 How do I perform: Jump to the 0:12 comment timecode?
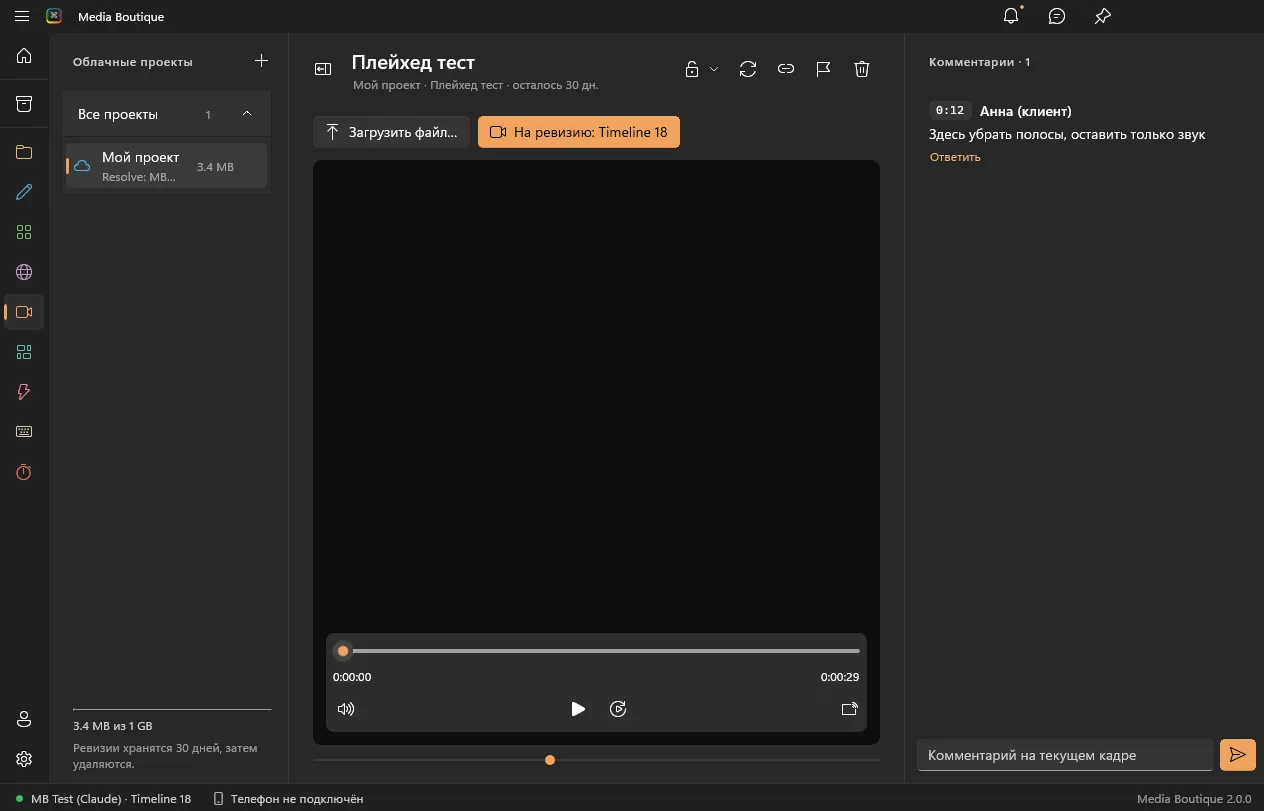click(x=950, y=111)
